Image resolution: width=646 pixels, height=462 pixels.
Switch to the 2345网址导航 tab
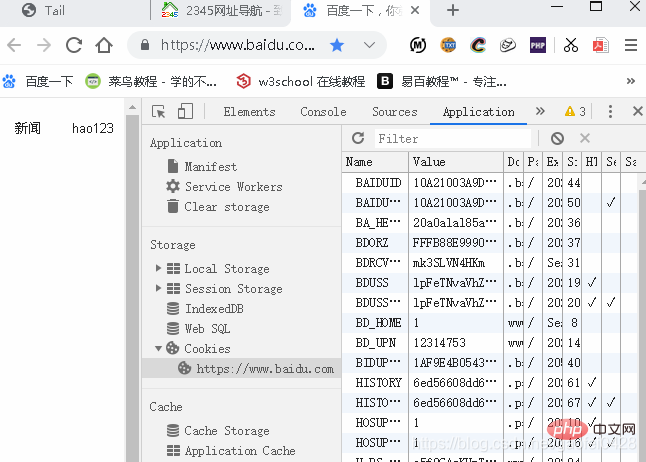pos(221,10)
